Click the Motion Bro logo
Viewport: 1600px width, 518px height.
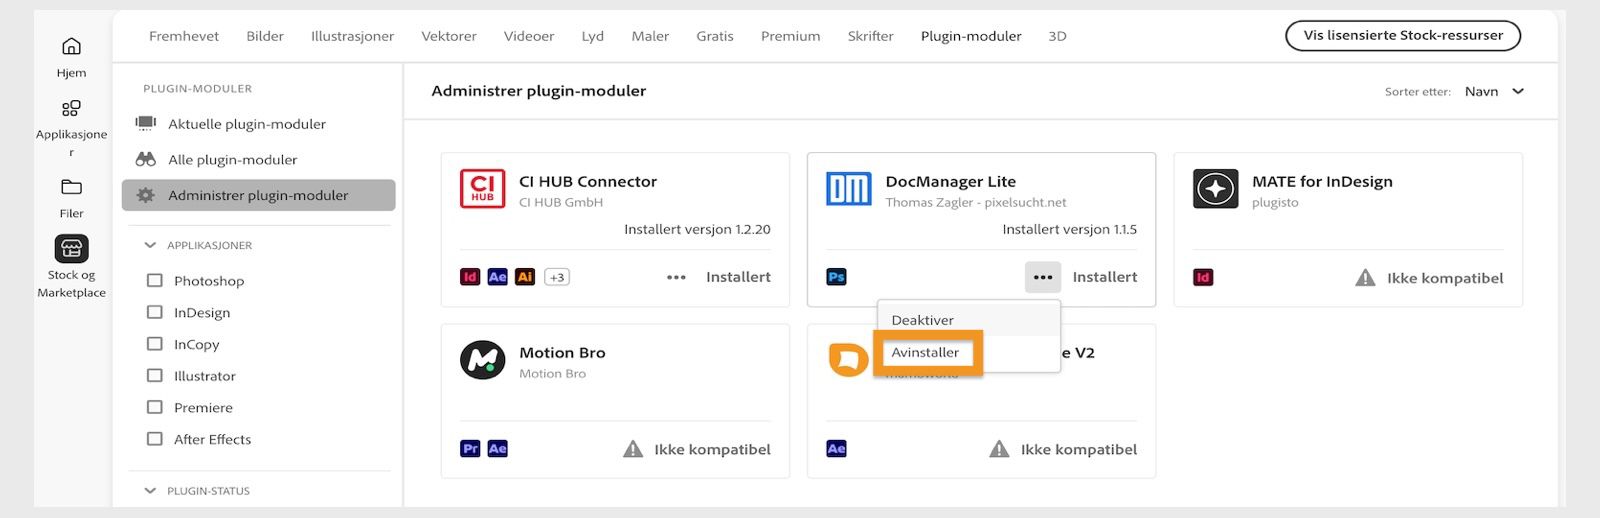(482, 360)
